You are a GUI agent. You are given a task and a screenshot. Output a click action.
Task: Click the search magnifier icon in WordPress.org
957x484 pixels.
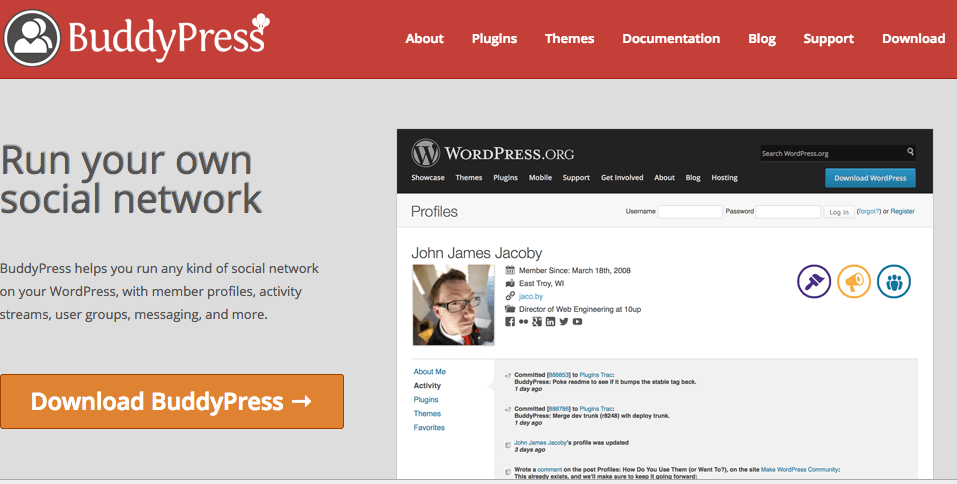tap(910, 152)
